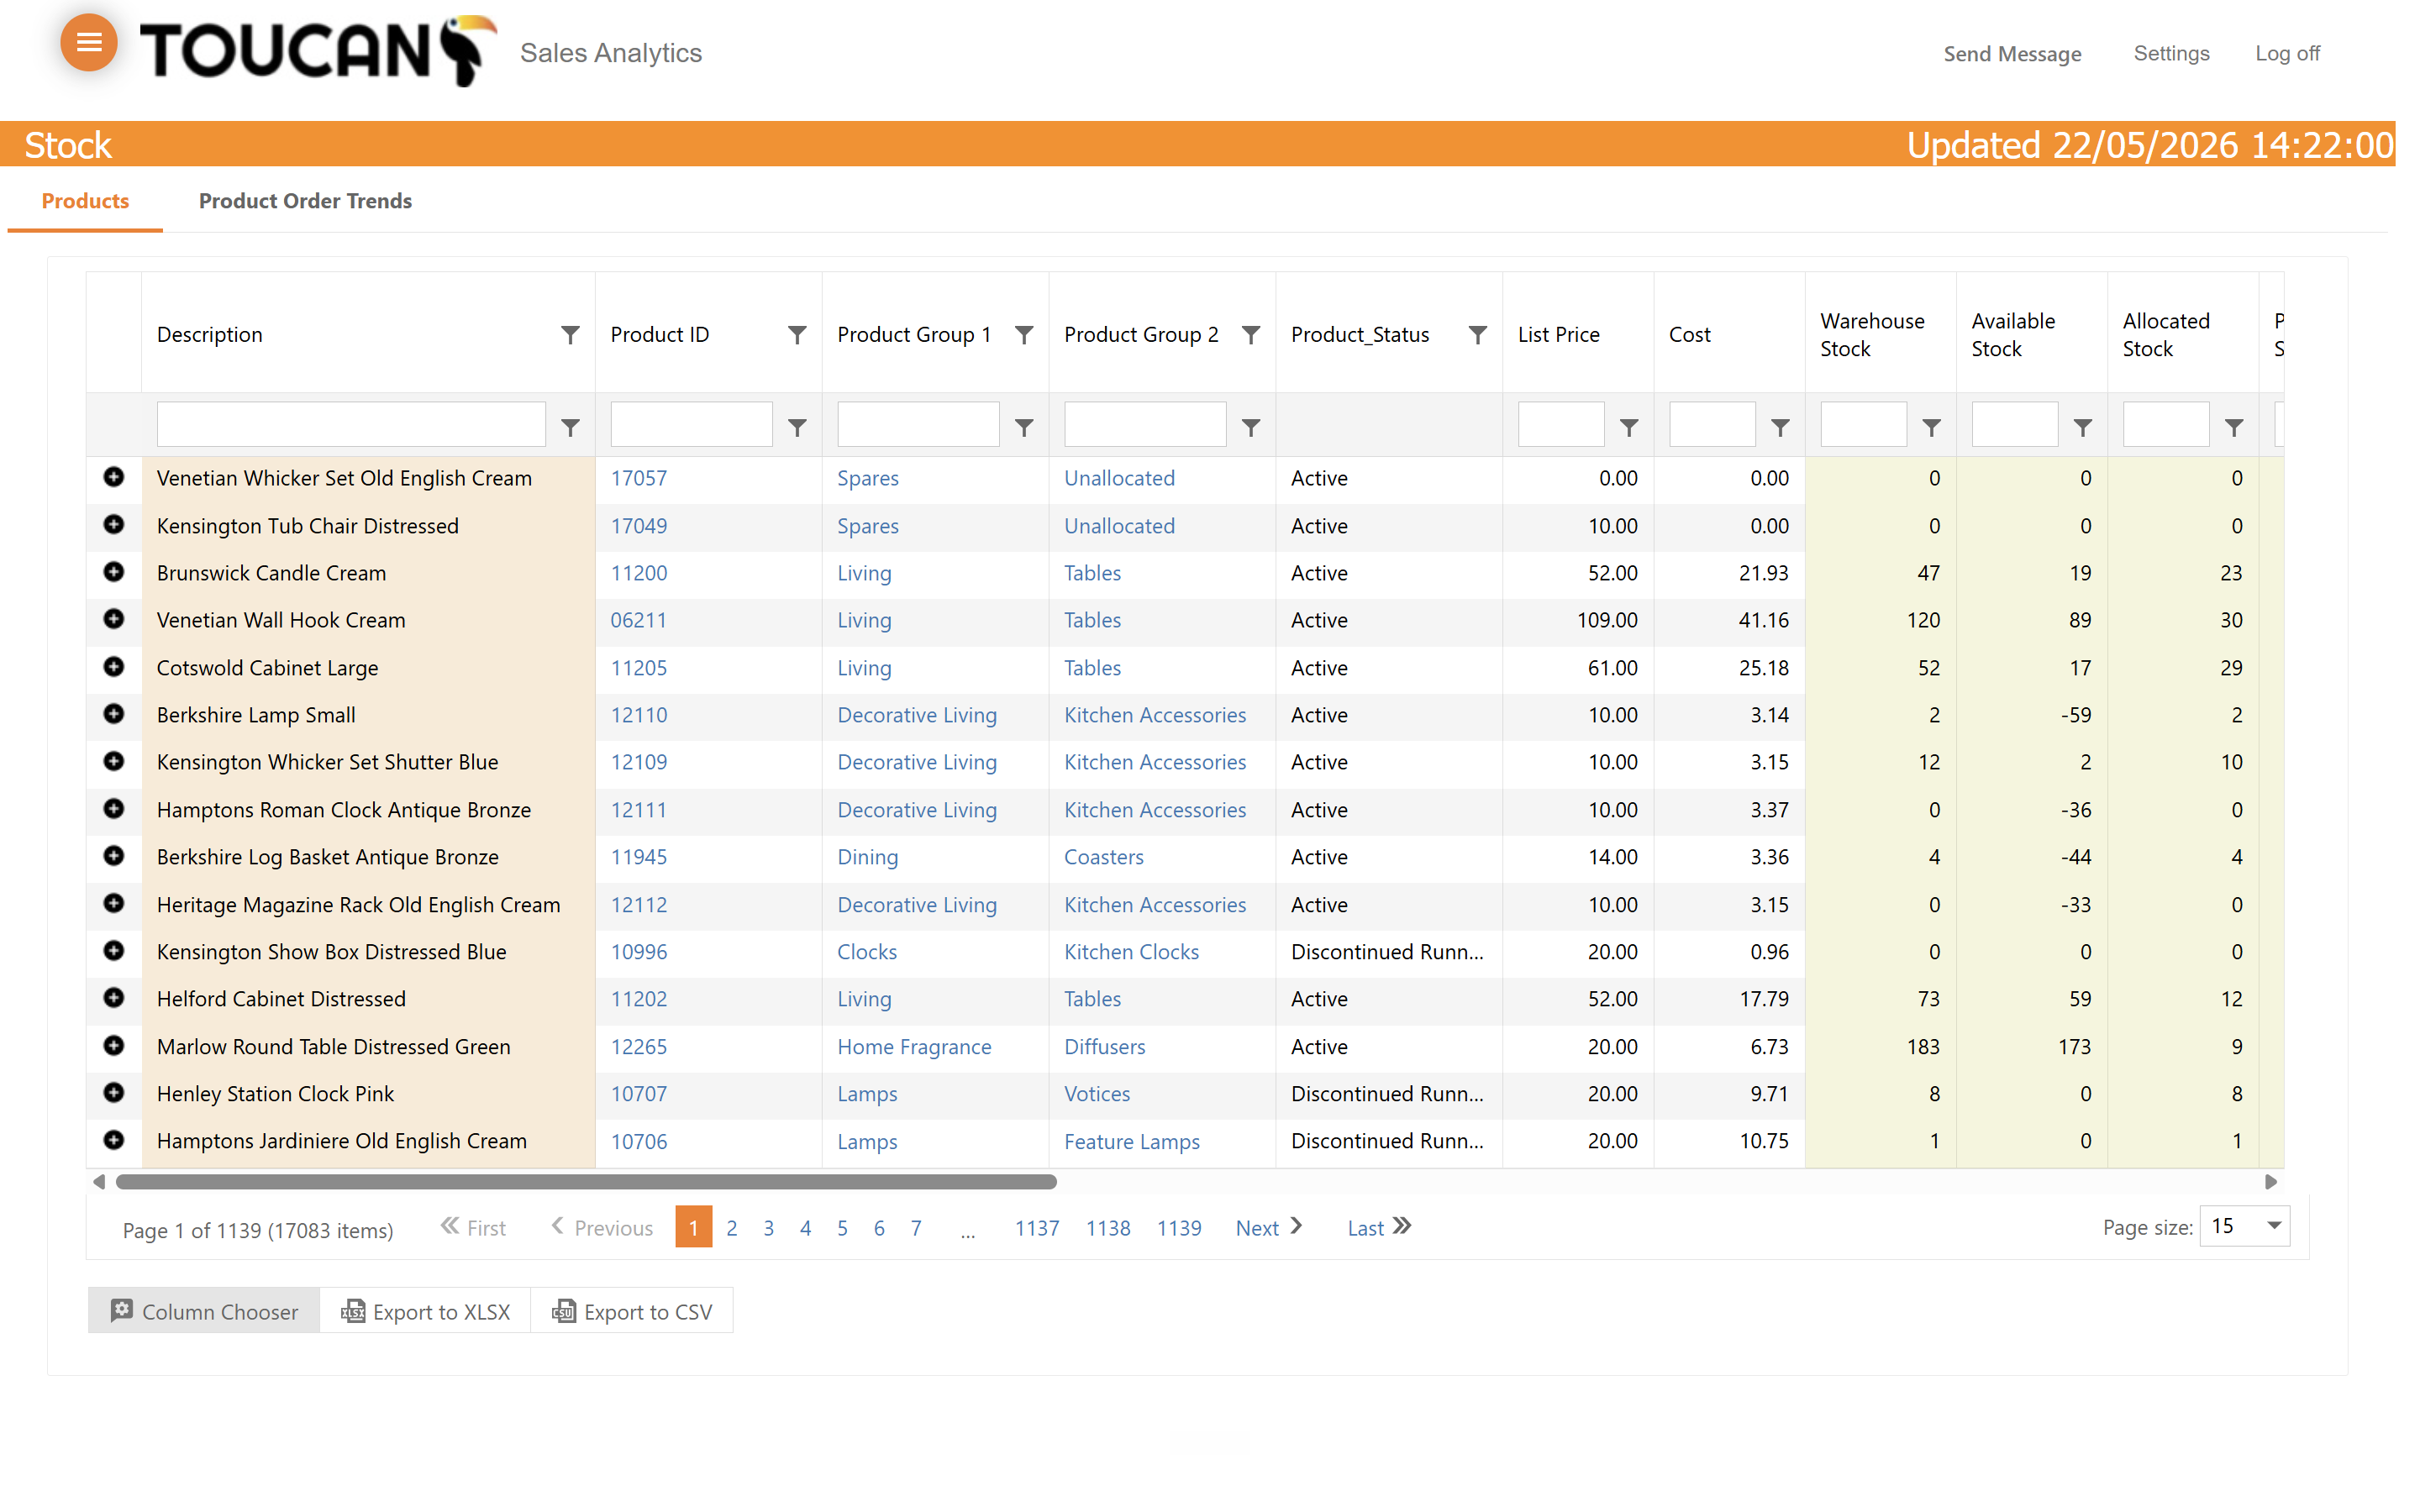
Task: Click the Votices group link
Action: pyautogui.click(x=1096, y=1094)
